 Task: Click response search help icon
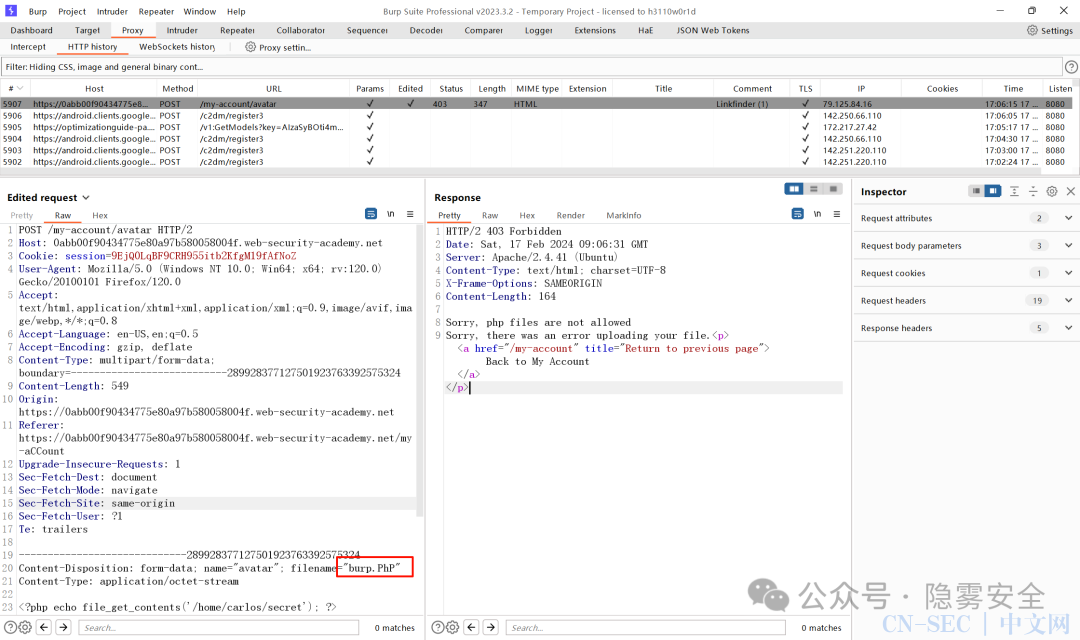(x=437, y=627)
